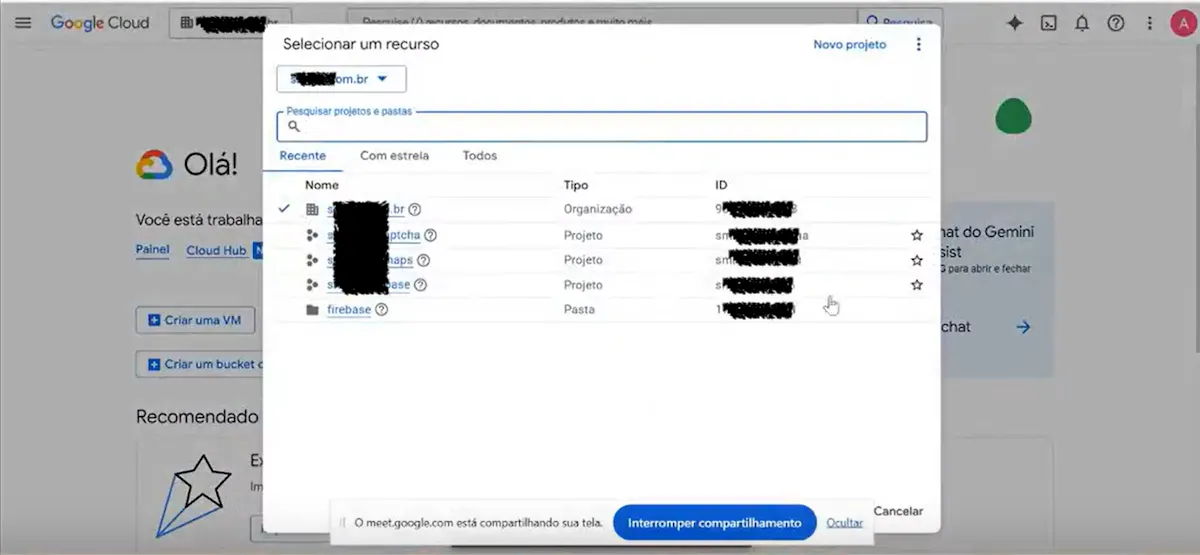The width and height of the screenshot is (1200, 555).
Task: Click the arrow icon next to chat card
Action: coord(1023,327)
